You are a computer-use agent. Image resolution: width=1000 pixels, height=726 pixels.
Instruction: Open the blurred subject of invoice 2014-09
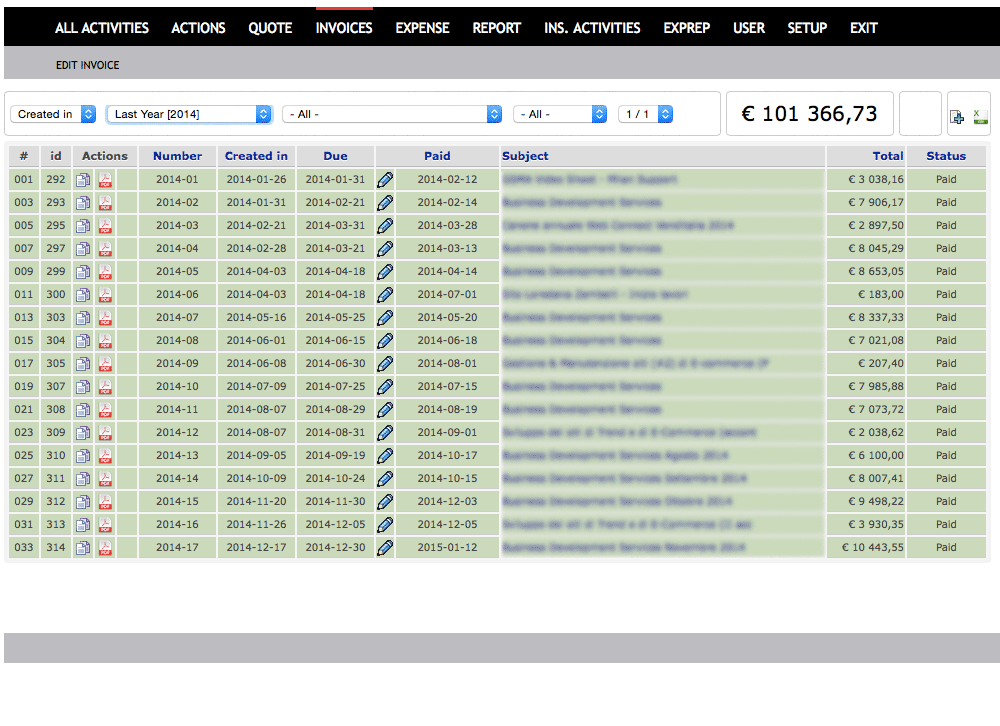[x=635, y=364]
